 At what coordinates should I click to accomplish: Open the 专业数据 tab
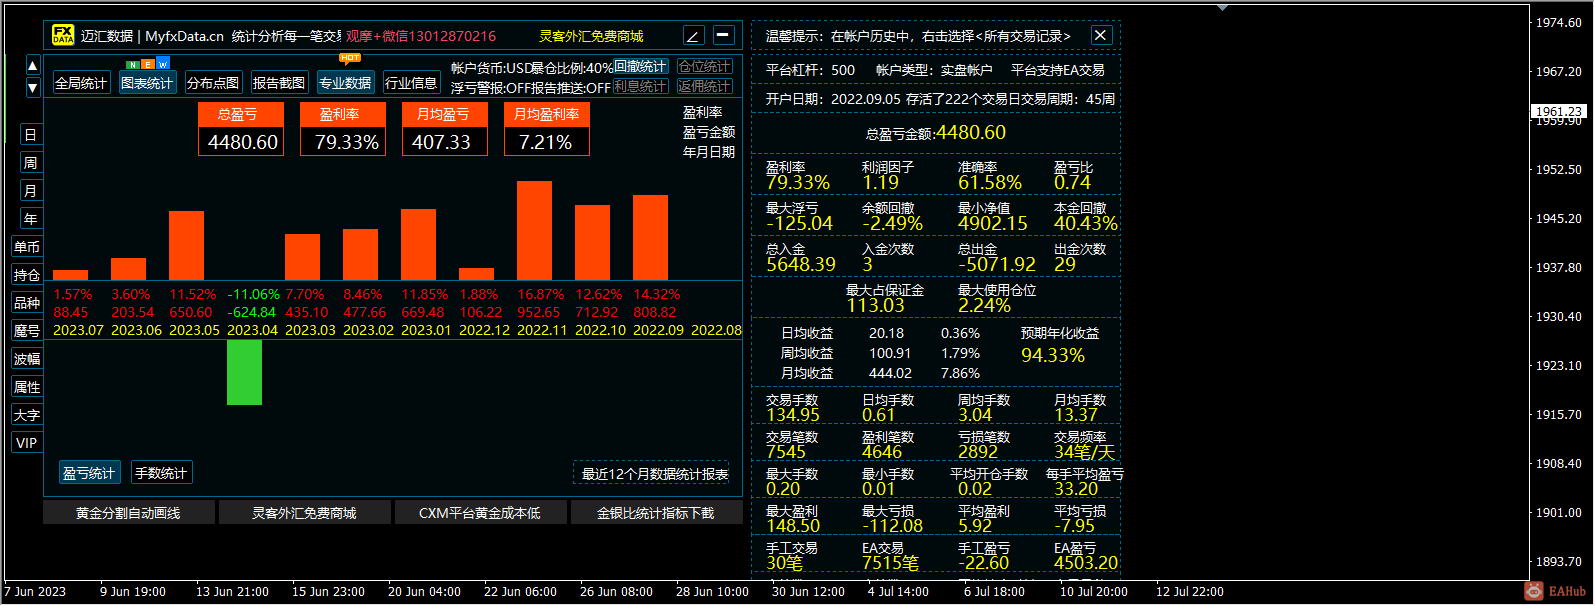345,83
